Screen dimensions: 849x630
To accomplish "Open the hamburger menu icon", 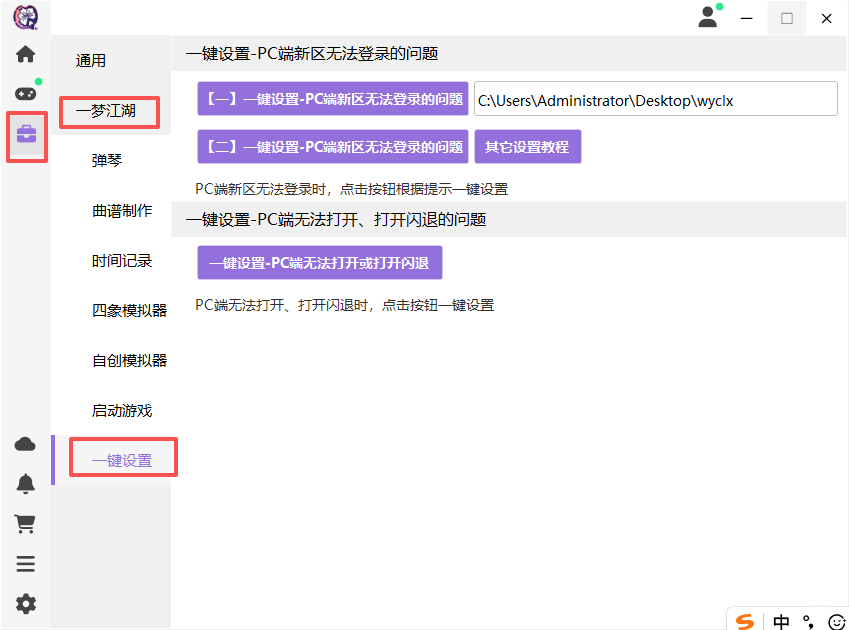I will (x=25, y=564).
